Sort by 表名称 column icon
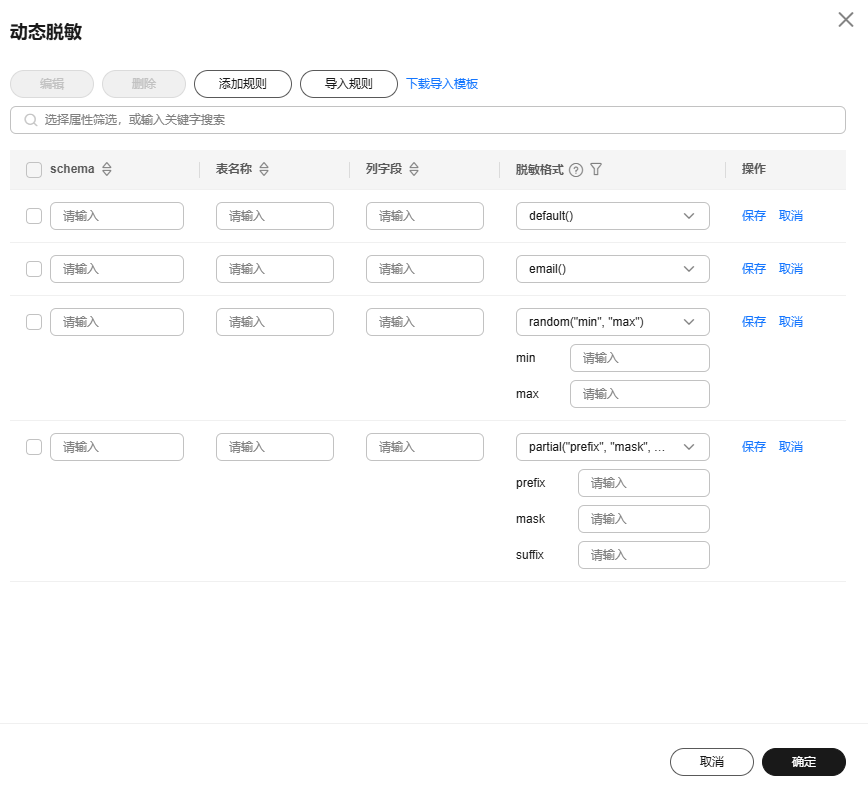Viewport: 868px width, 787px height. (x=264, y=170)
